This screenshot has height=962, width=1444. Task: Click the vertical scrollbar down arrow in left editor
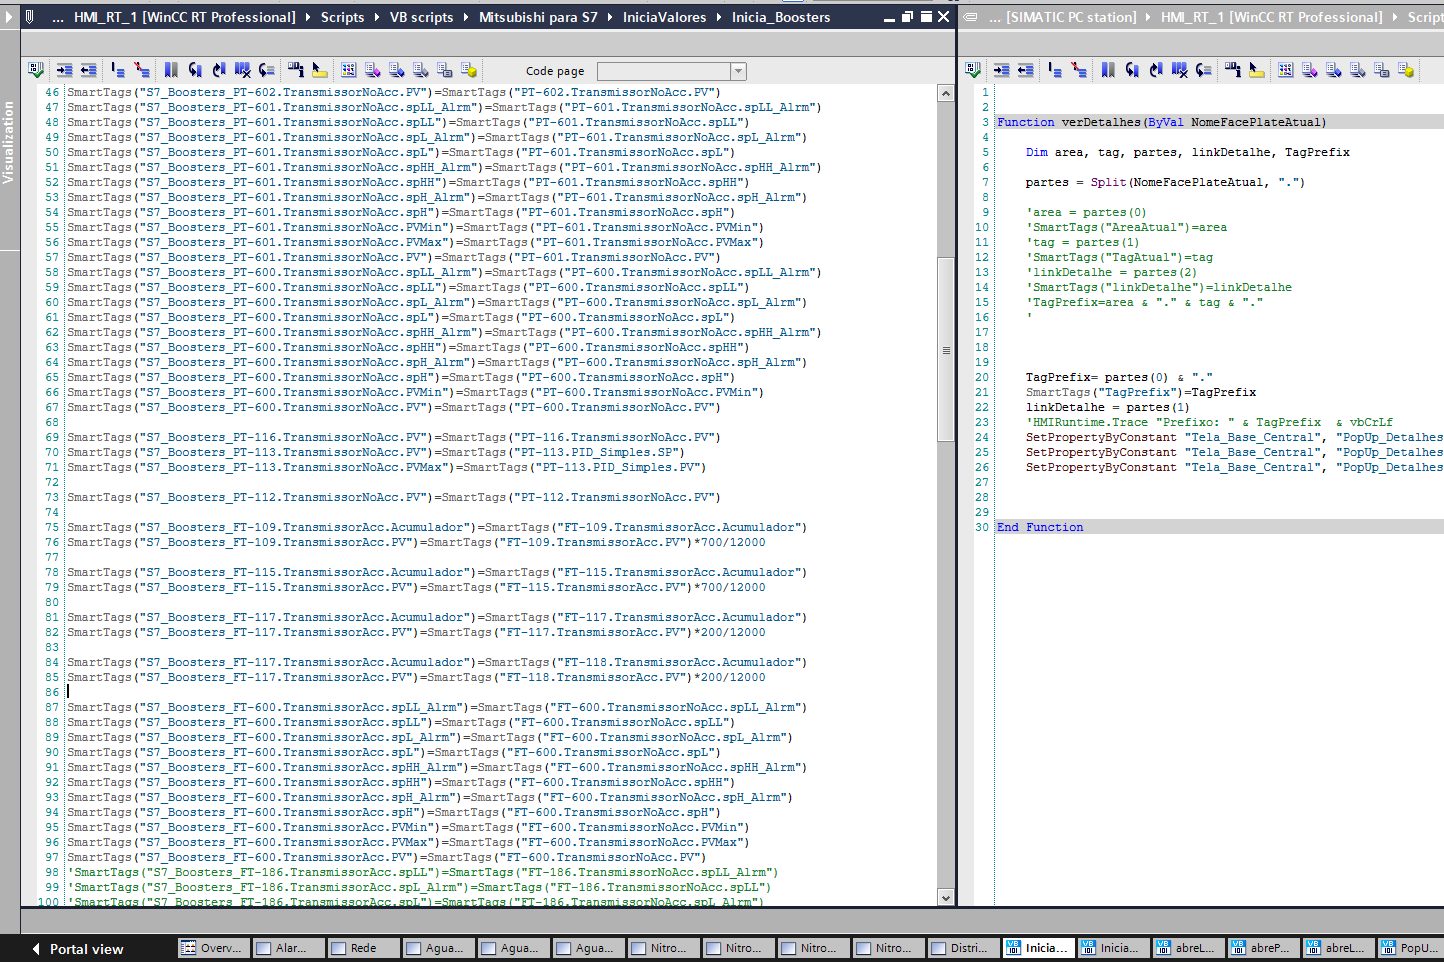pyautogui.click(x=946, y=898)
